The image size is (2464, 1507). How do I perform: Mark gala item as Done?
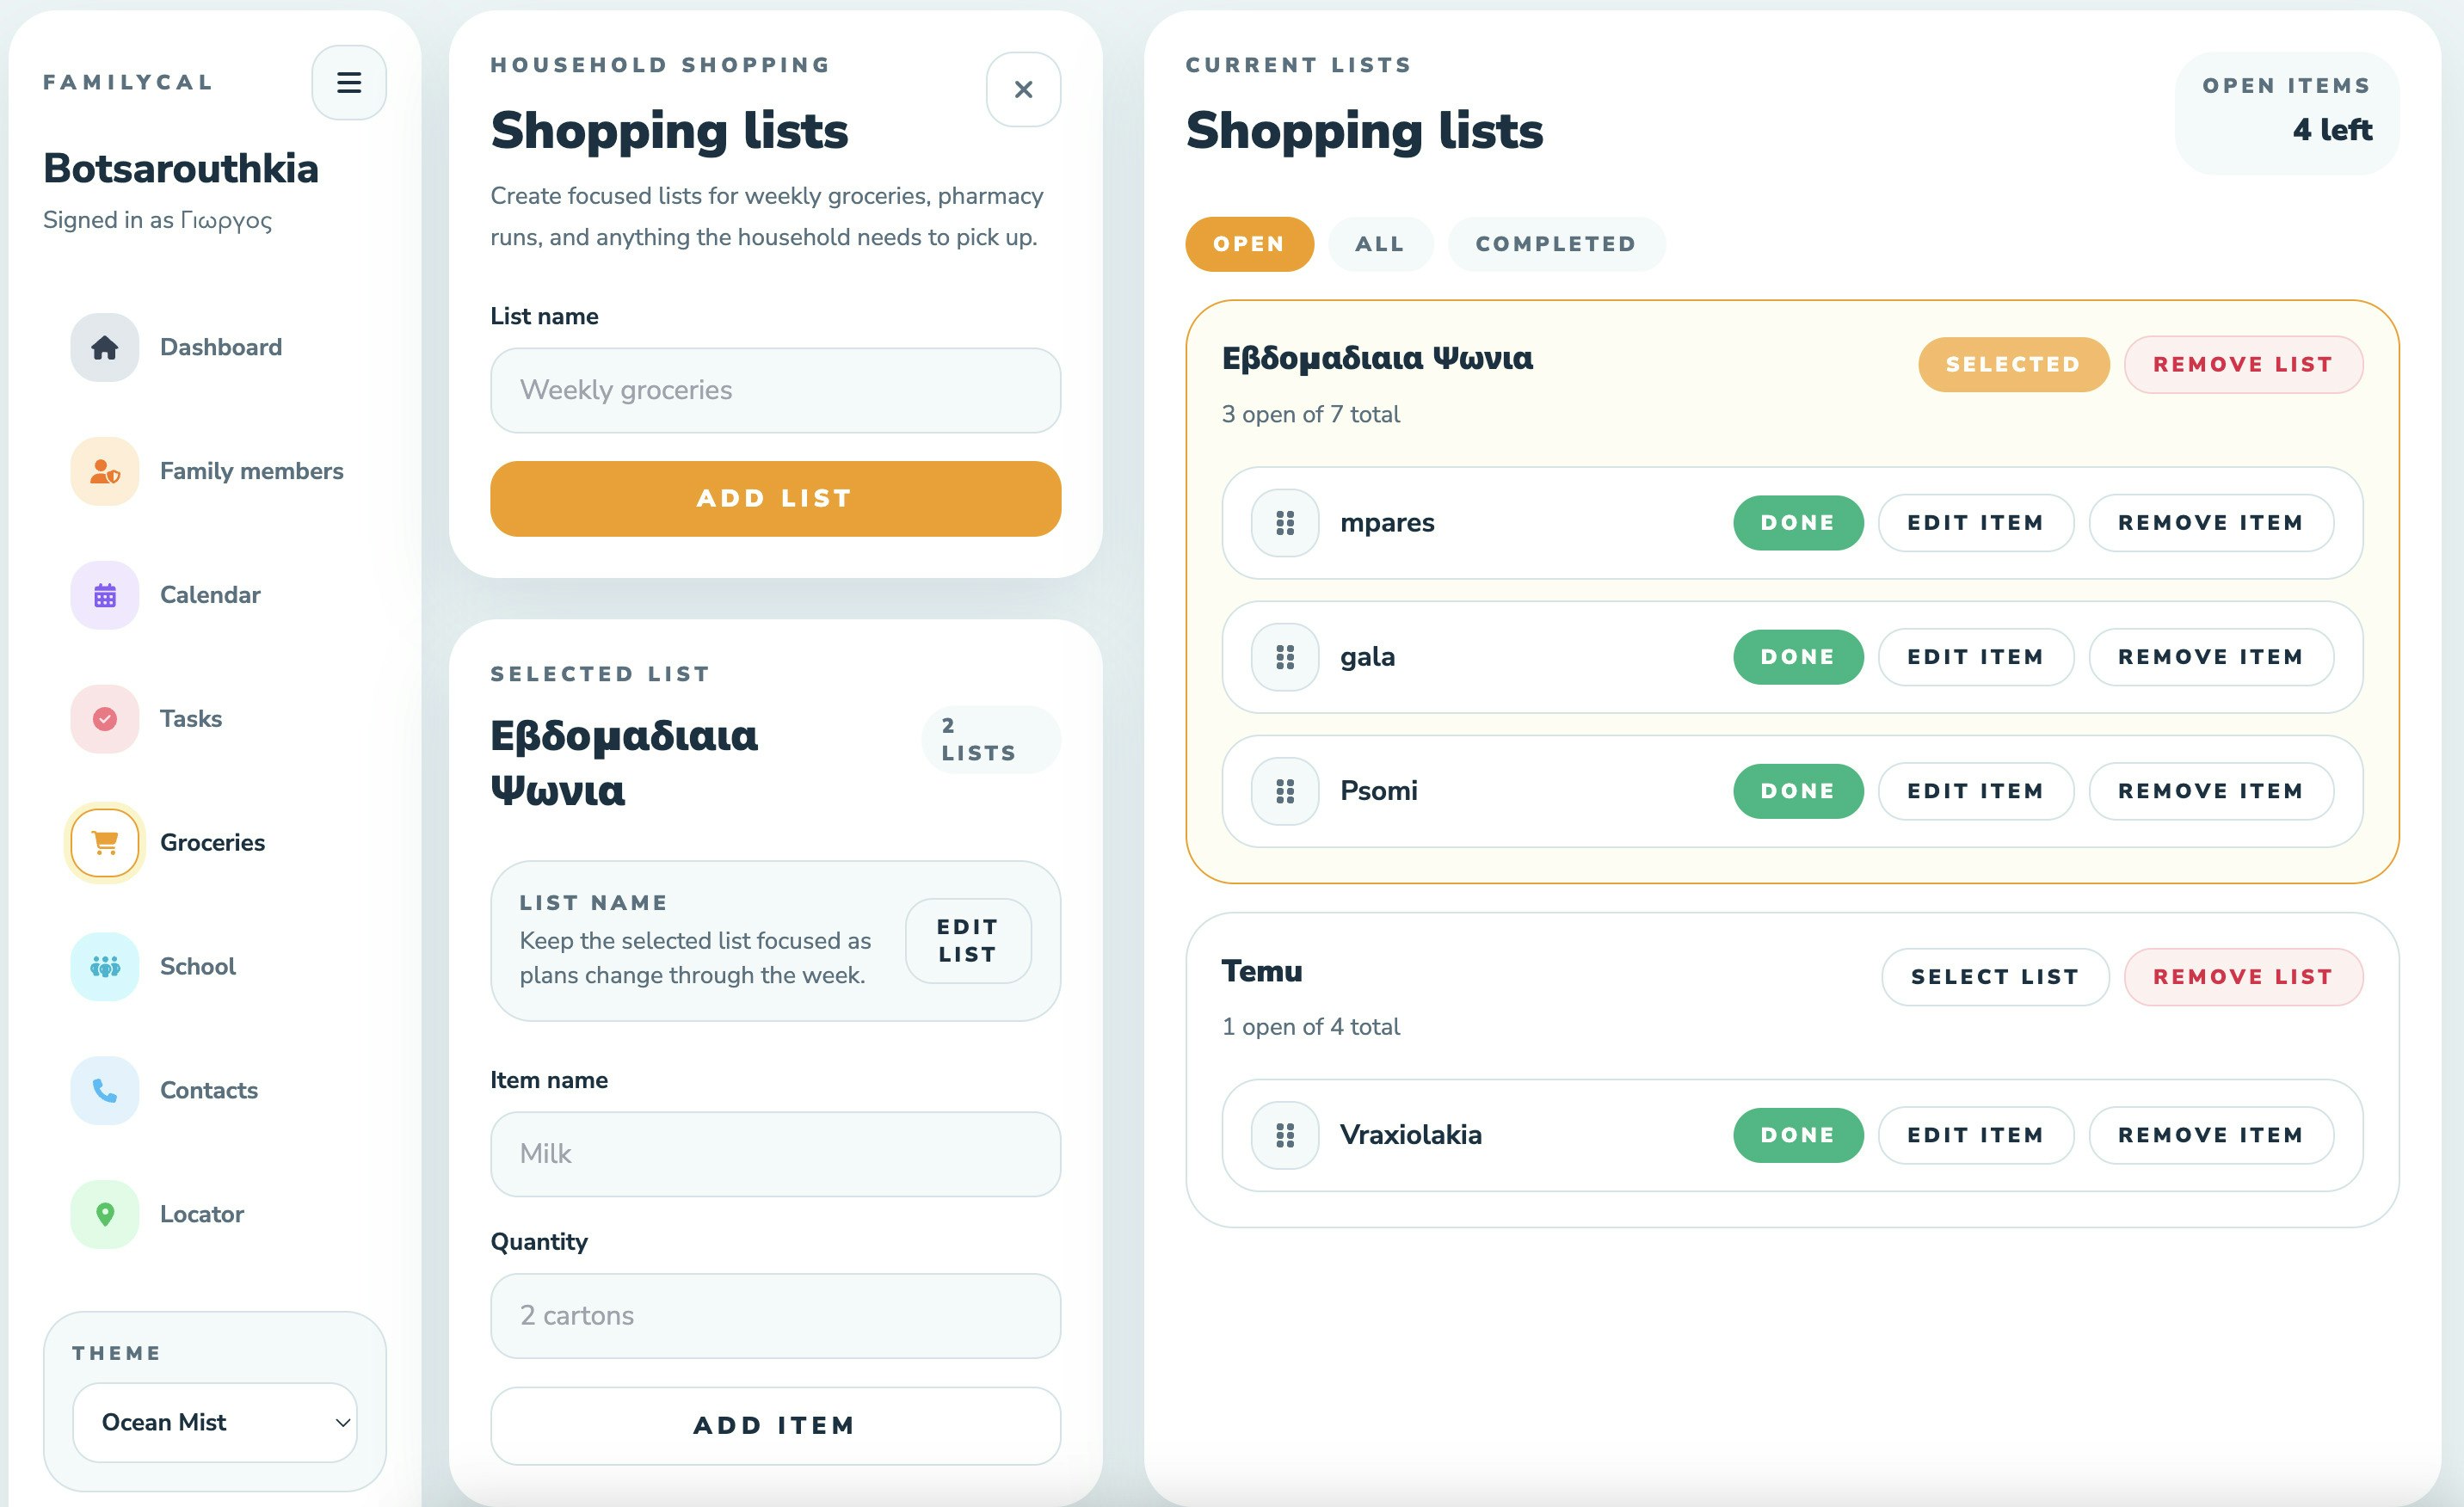click(1797, 657)
